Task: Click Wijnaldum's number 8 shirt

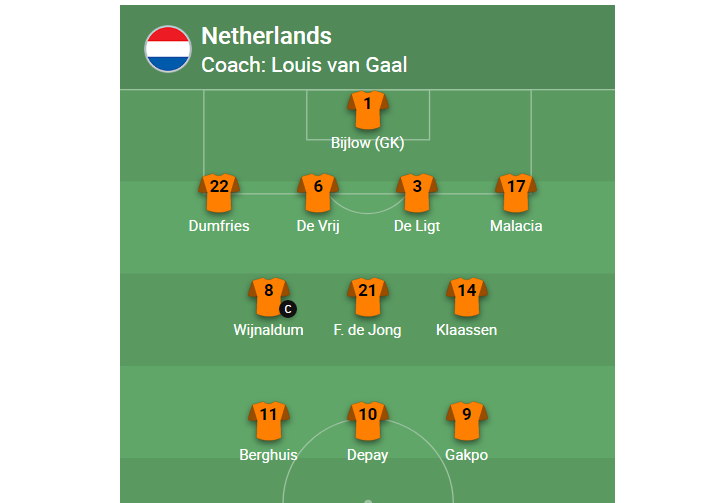Action: pos(269,297)
